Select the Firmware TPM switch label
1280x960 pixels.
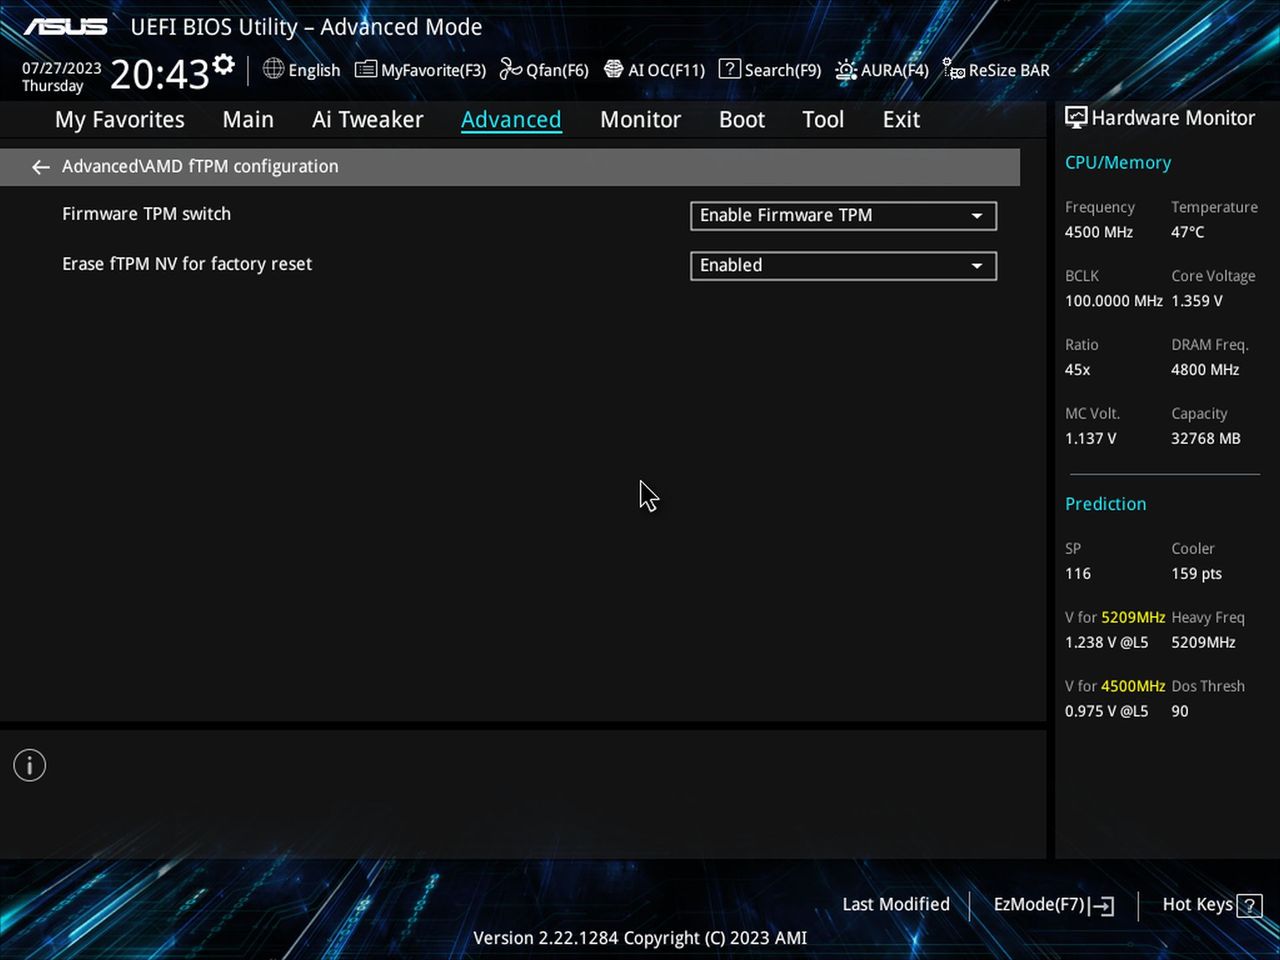point(146,214)
